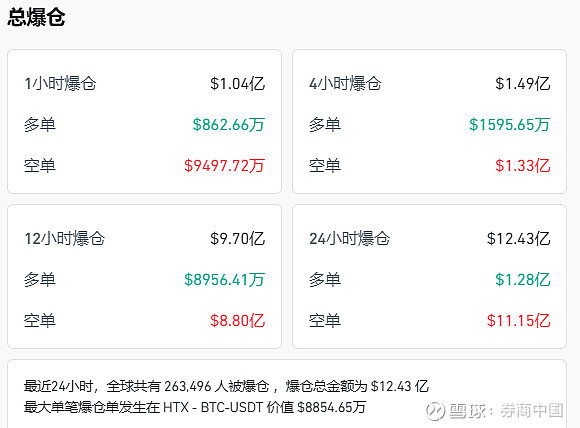This screenshot has height=428, width=580.
Task: Select the 4小时爆仓 label
Action: 345,84
